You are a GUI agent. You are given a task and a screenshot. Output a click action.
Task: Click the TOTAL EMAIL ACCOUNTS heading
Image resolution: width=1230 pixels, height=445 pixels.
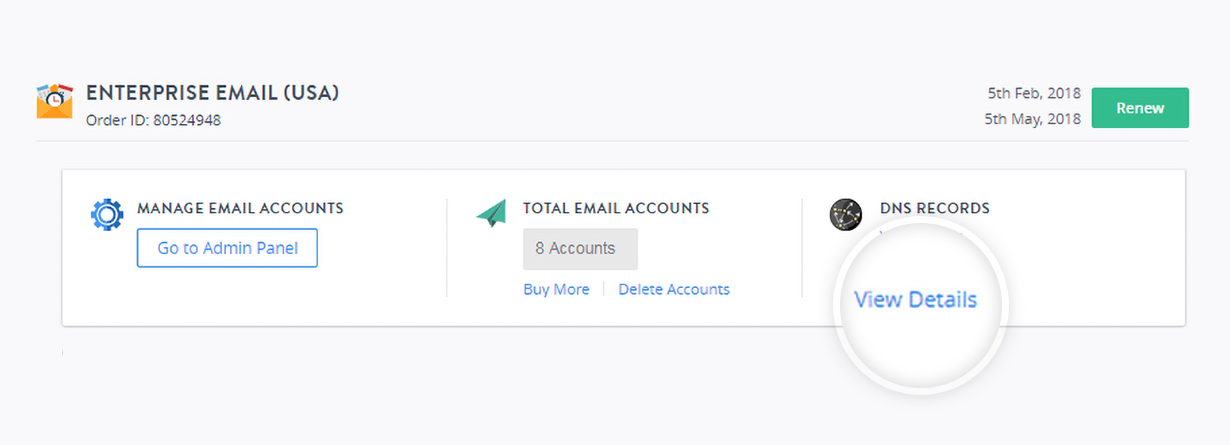[x=616, y=208]
